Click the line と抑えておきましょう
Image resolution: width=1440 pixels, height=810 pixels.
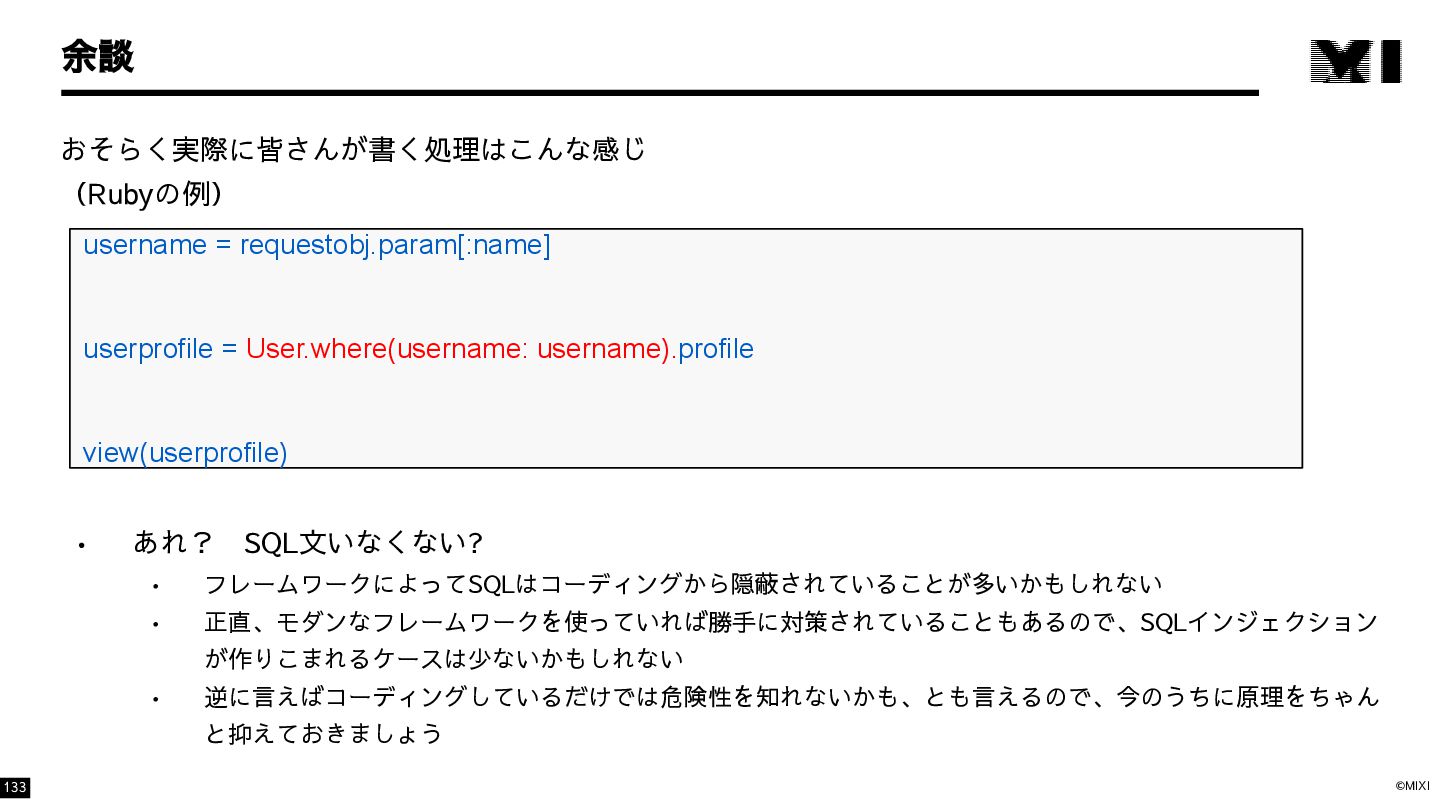[x=323, y=734]
